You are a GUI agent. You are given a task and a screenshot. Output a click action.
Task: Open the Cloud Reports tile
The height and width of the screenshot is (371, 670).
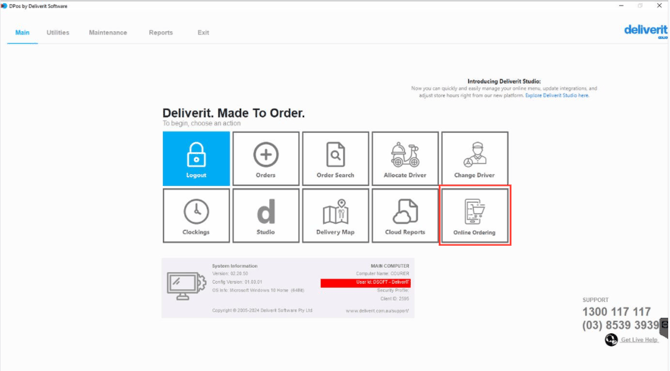(x=405, y=216)
